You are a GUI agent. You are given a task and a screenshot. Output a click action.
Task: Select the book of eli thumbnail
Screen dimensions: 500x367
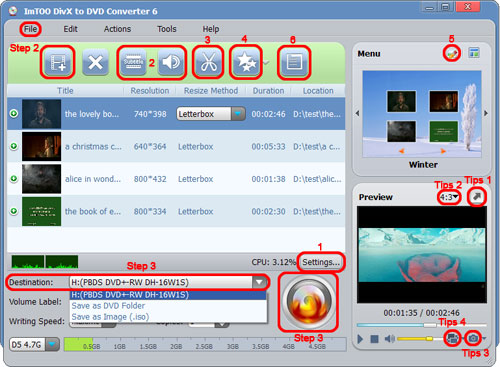click(41, 211)
